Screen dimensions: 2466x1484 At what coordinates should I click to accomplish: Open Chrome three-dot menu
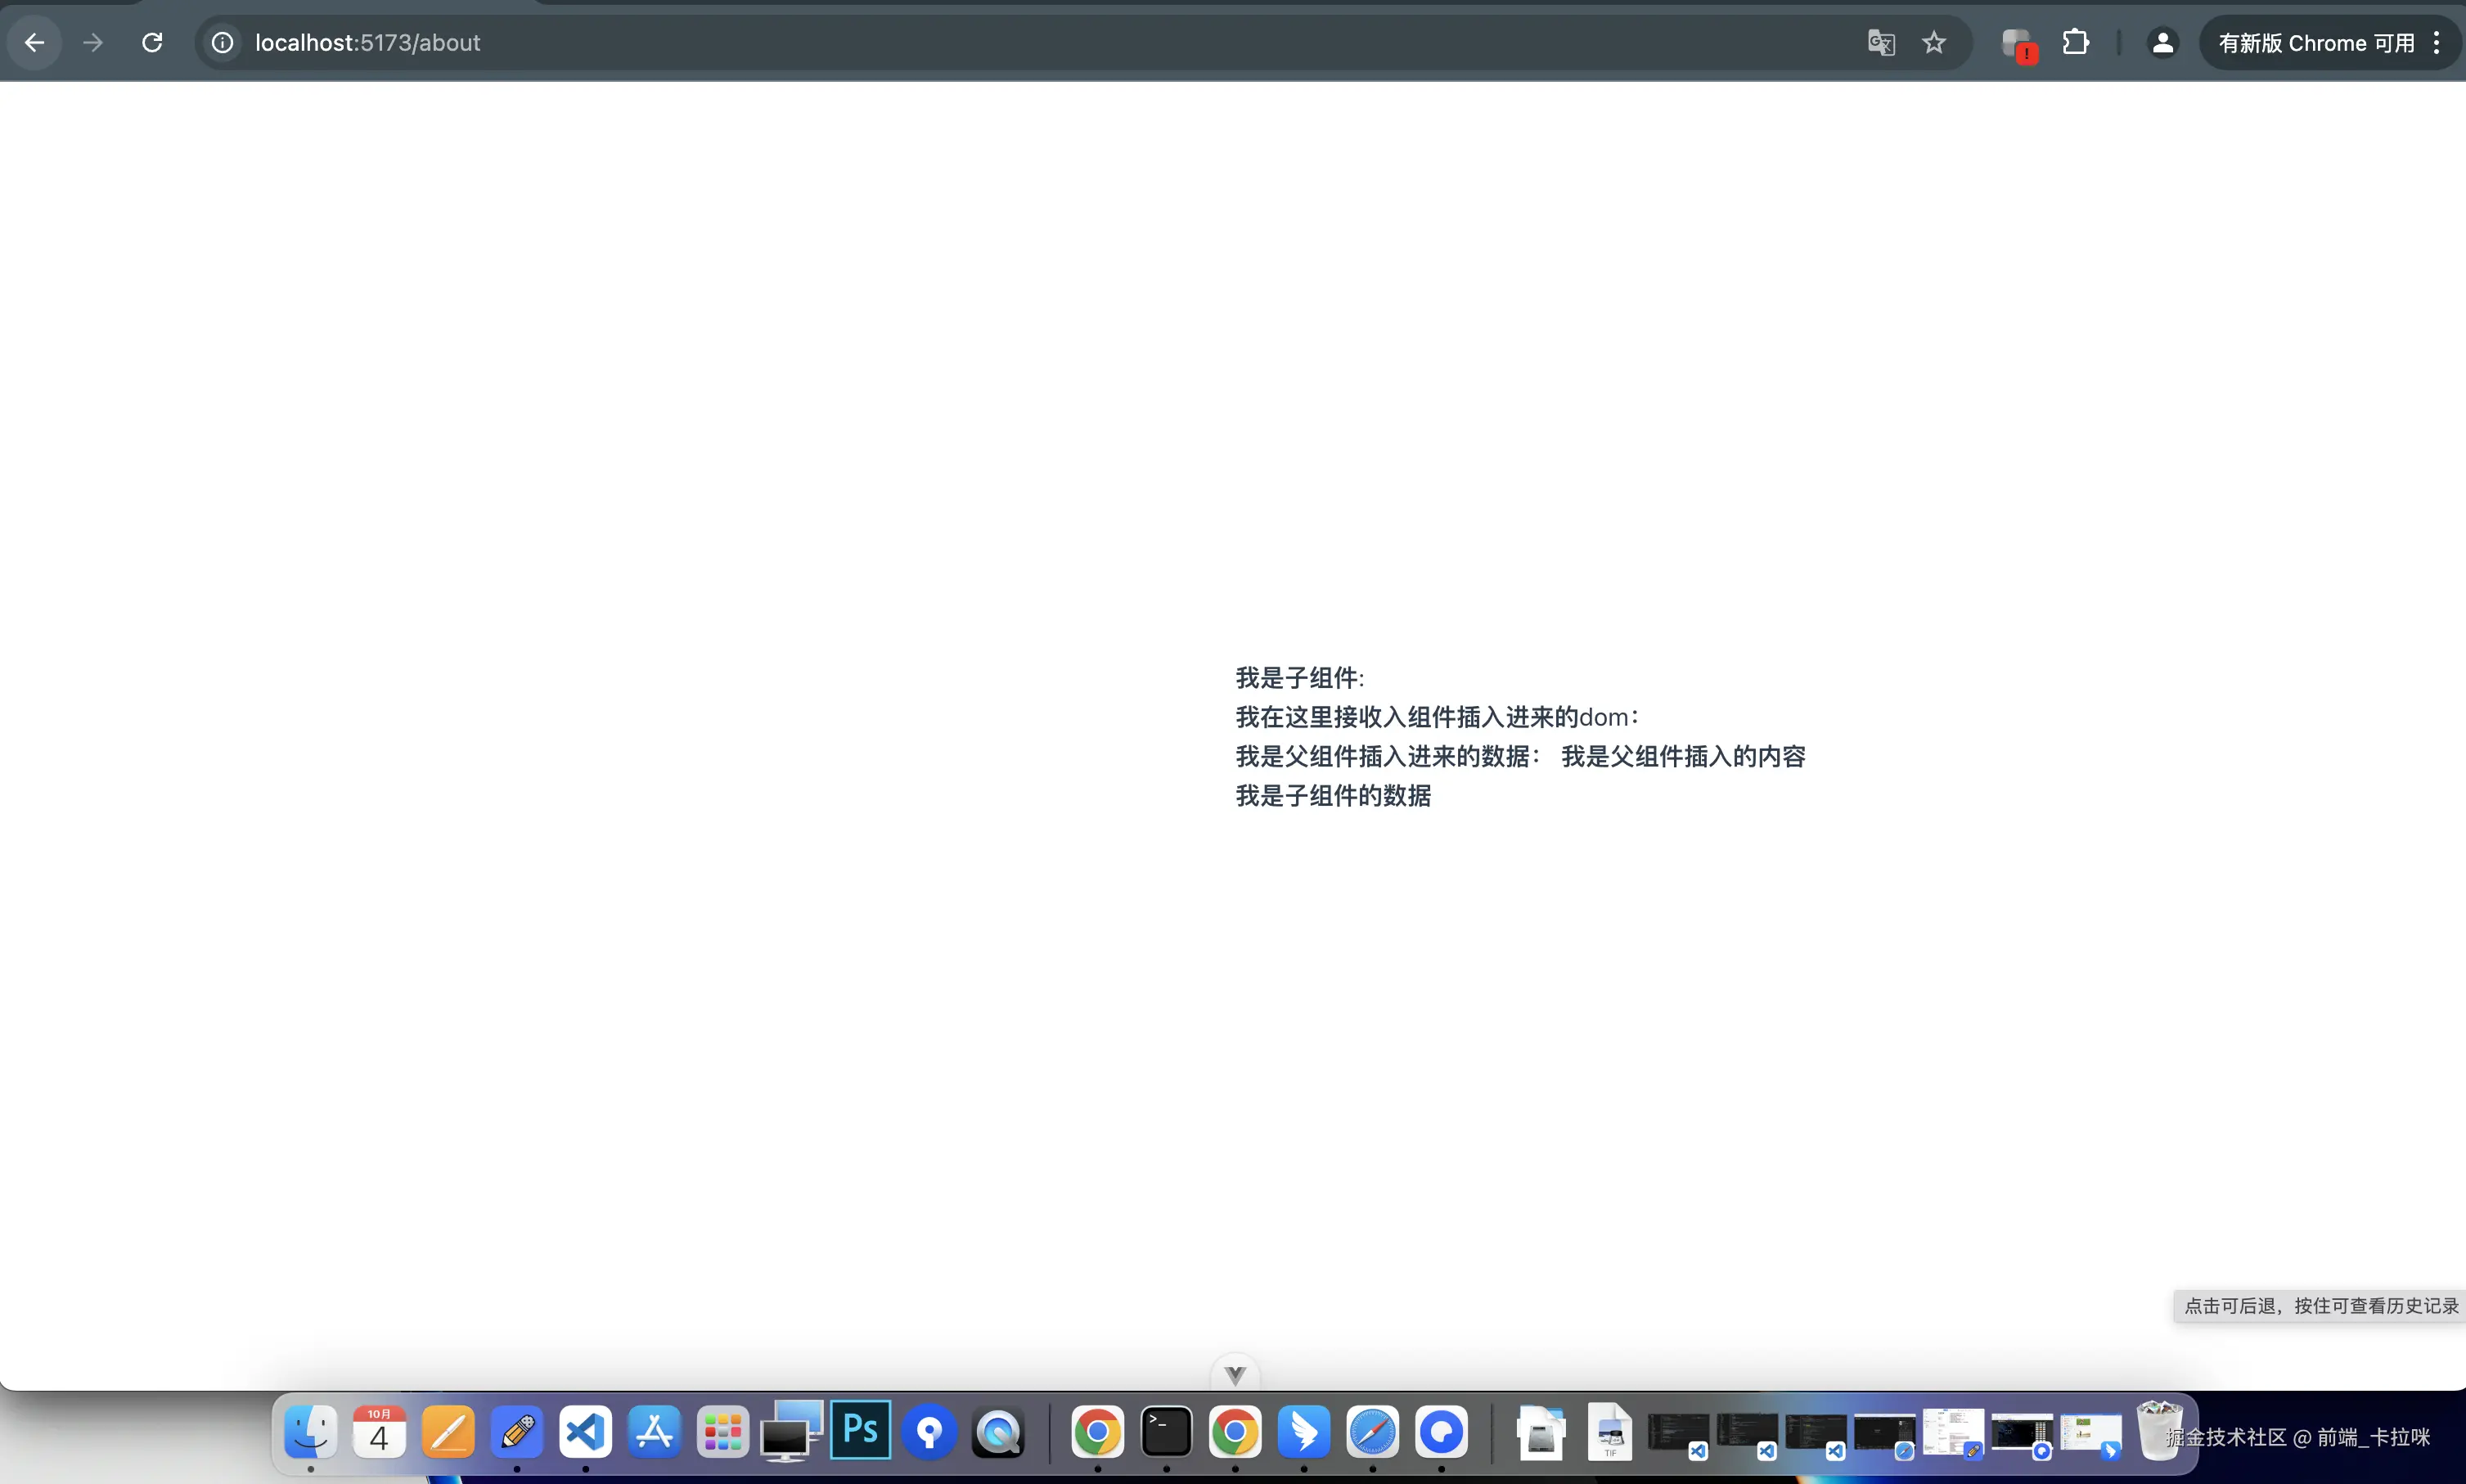tap(2437, 43)
